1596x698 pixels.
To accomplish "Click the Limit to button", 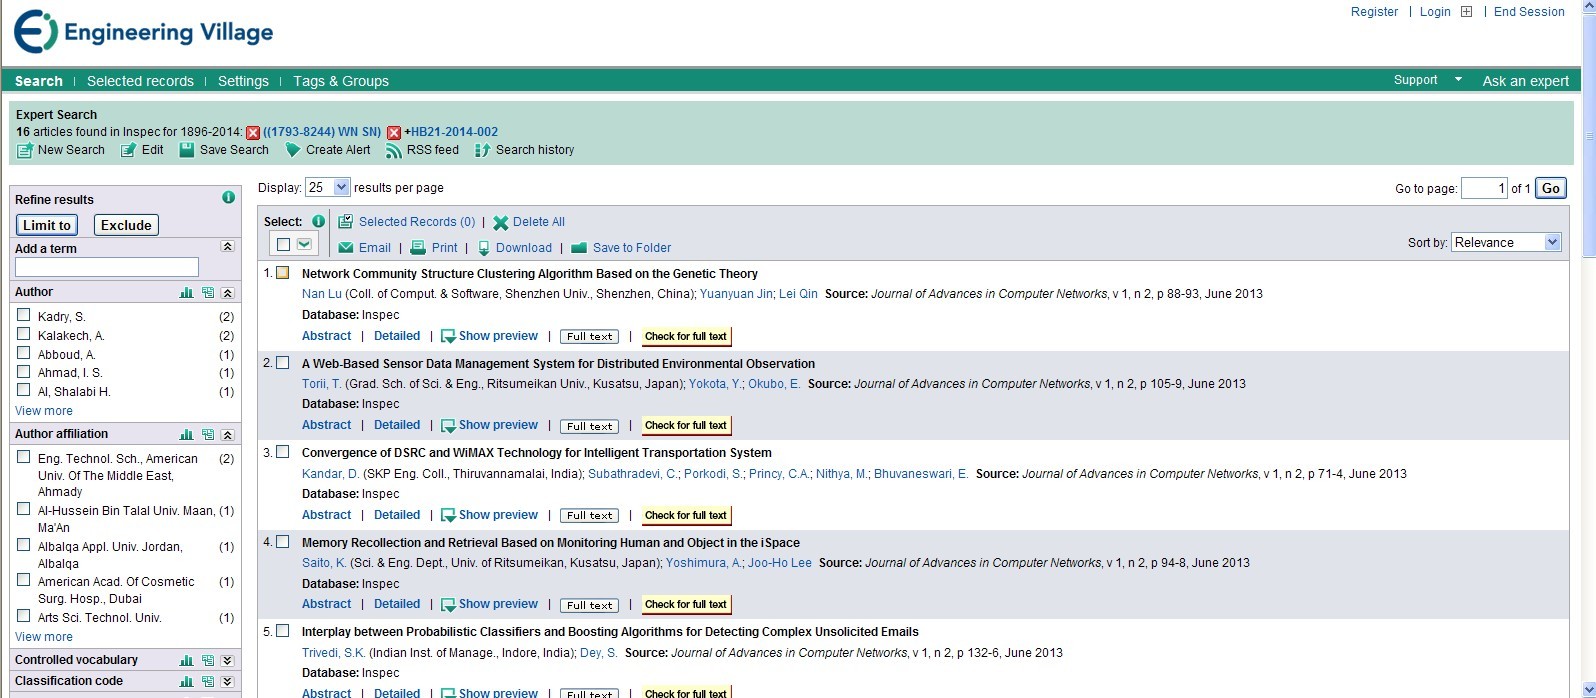I will 47,225.
